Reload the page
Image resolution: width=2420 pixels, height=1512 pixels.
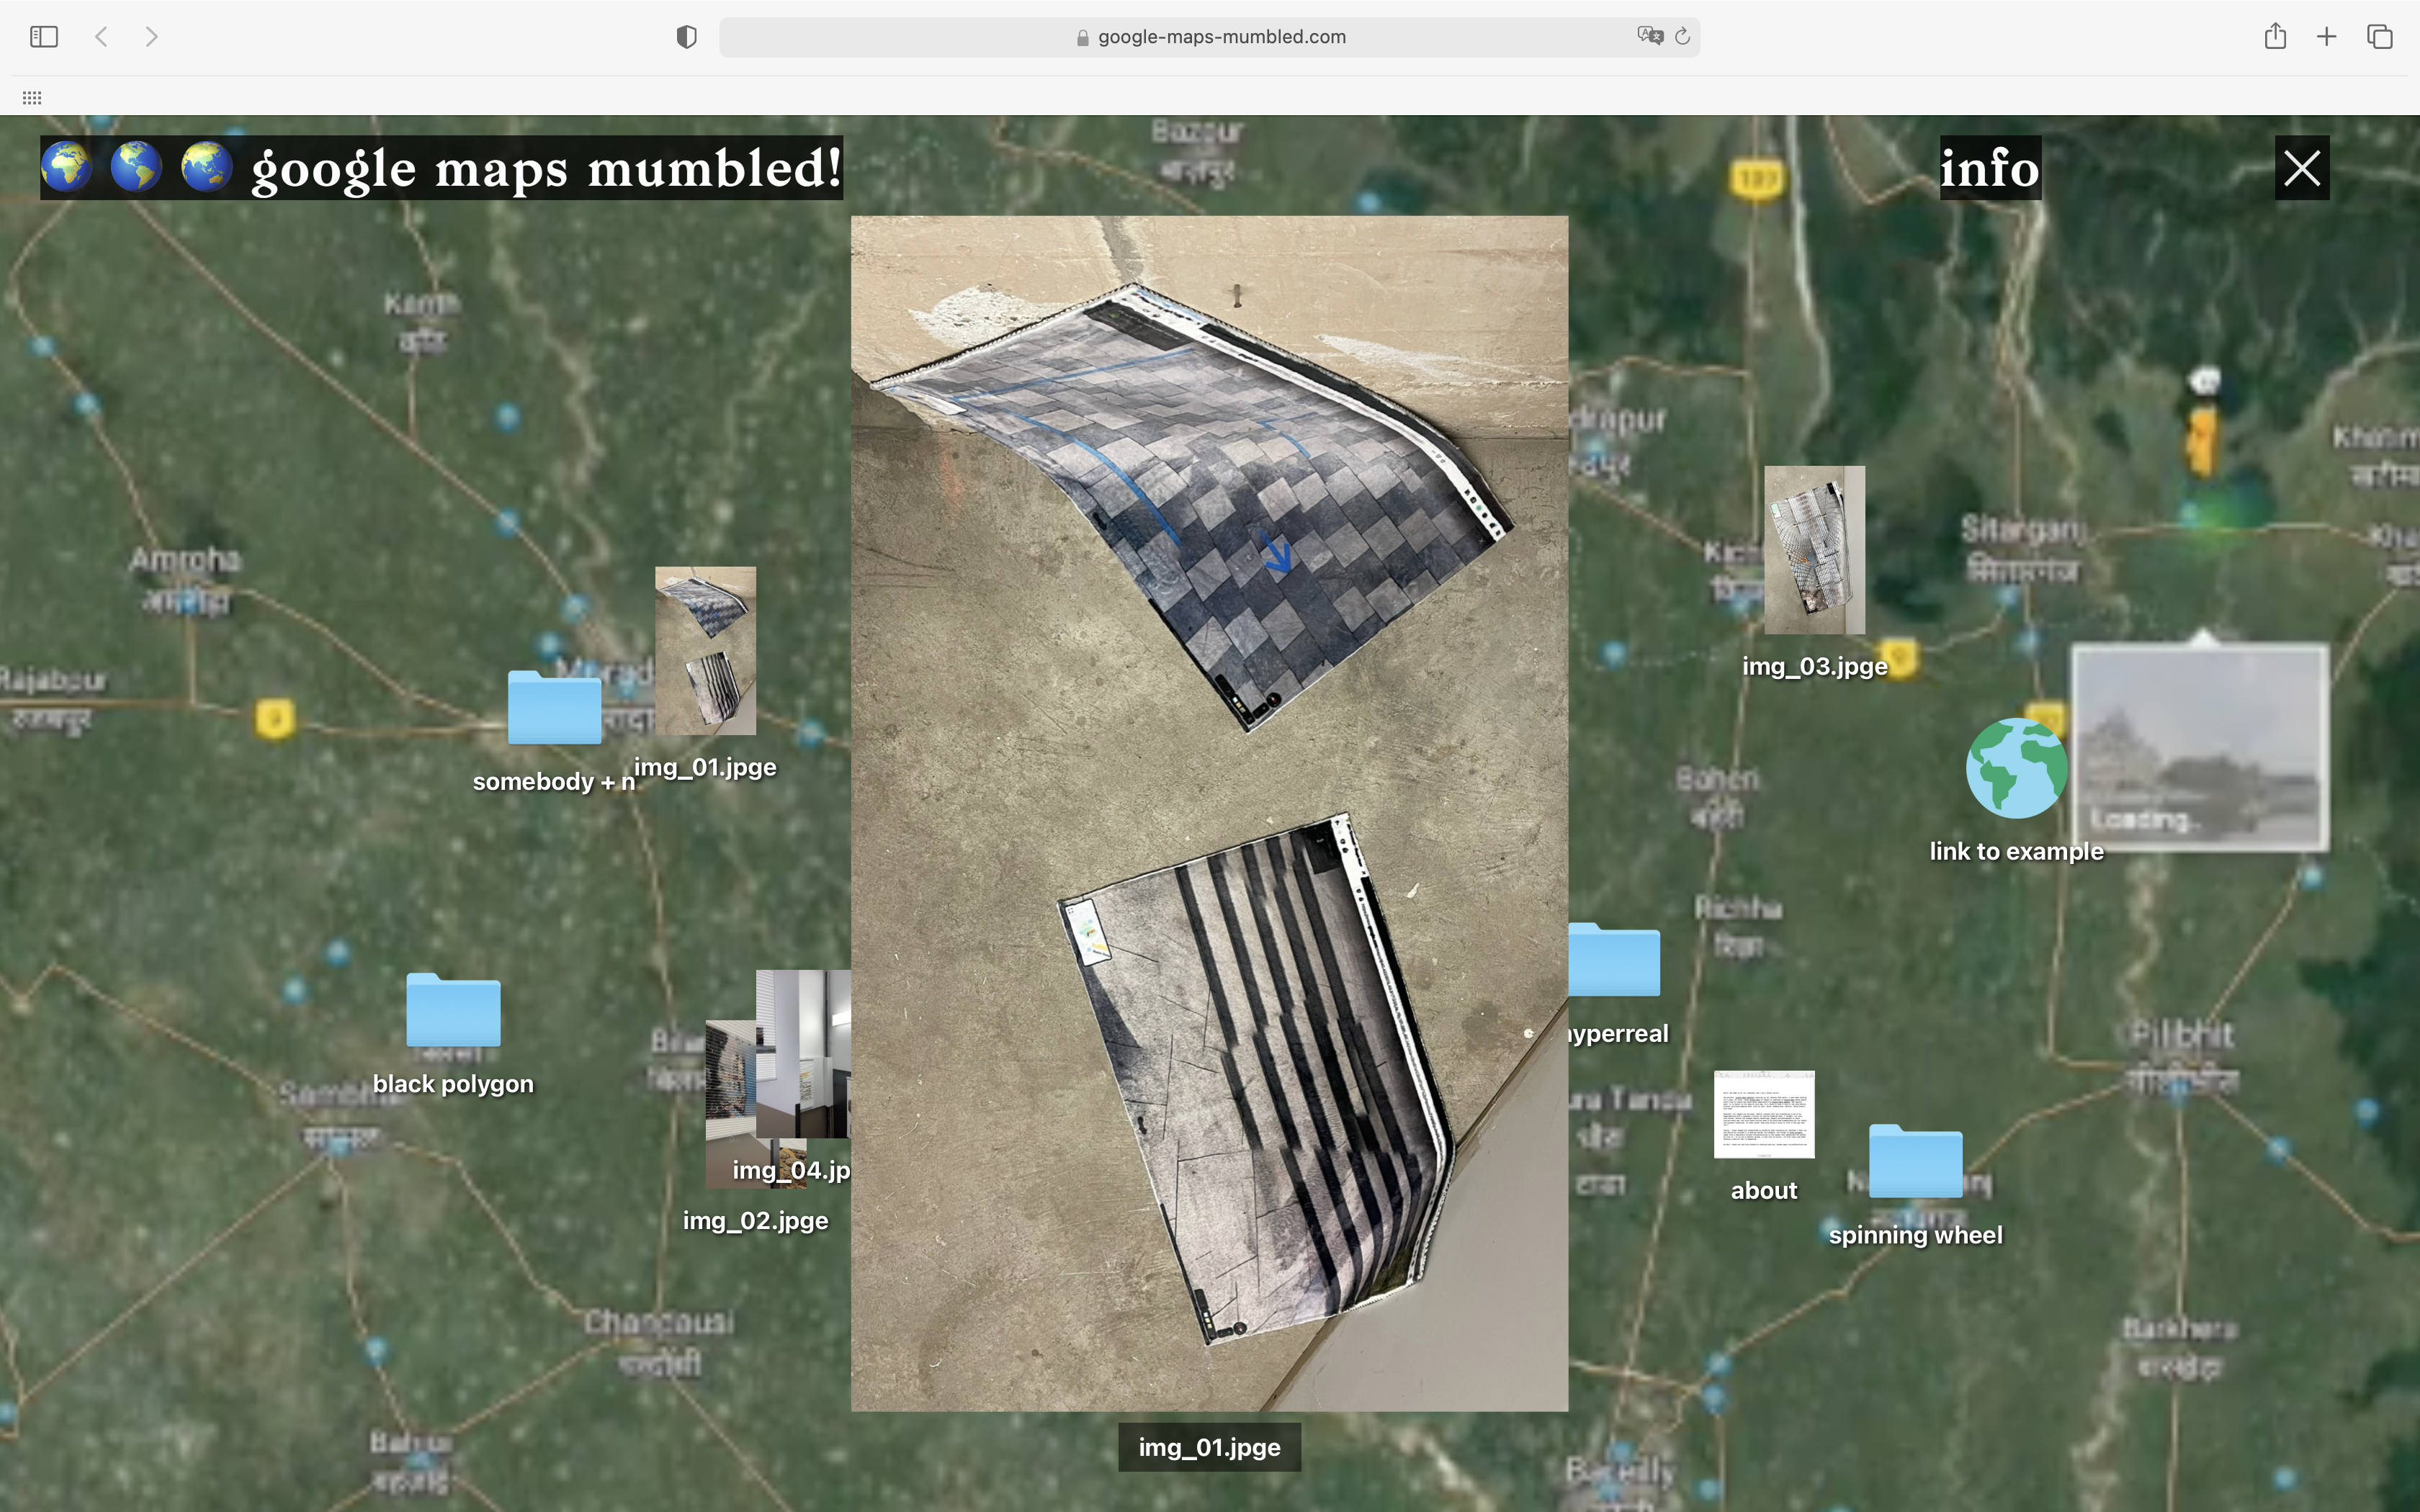(1682, 37)
